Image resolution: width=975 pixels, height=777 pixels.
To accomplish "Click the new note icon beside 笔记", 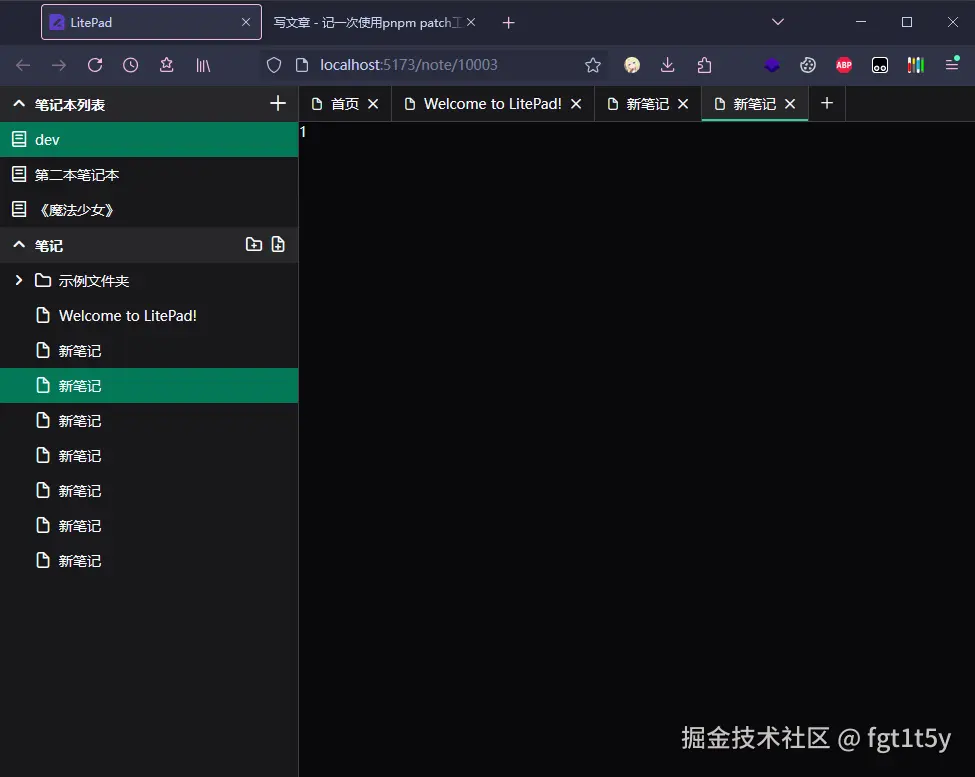I will (279, 244).
